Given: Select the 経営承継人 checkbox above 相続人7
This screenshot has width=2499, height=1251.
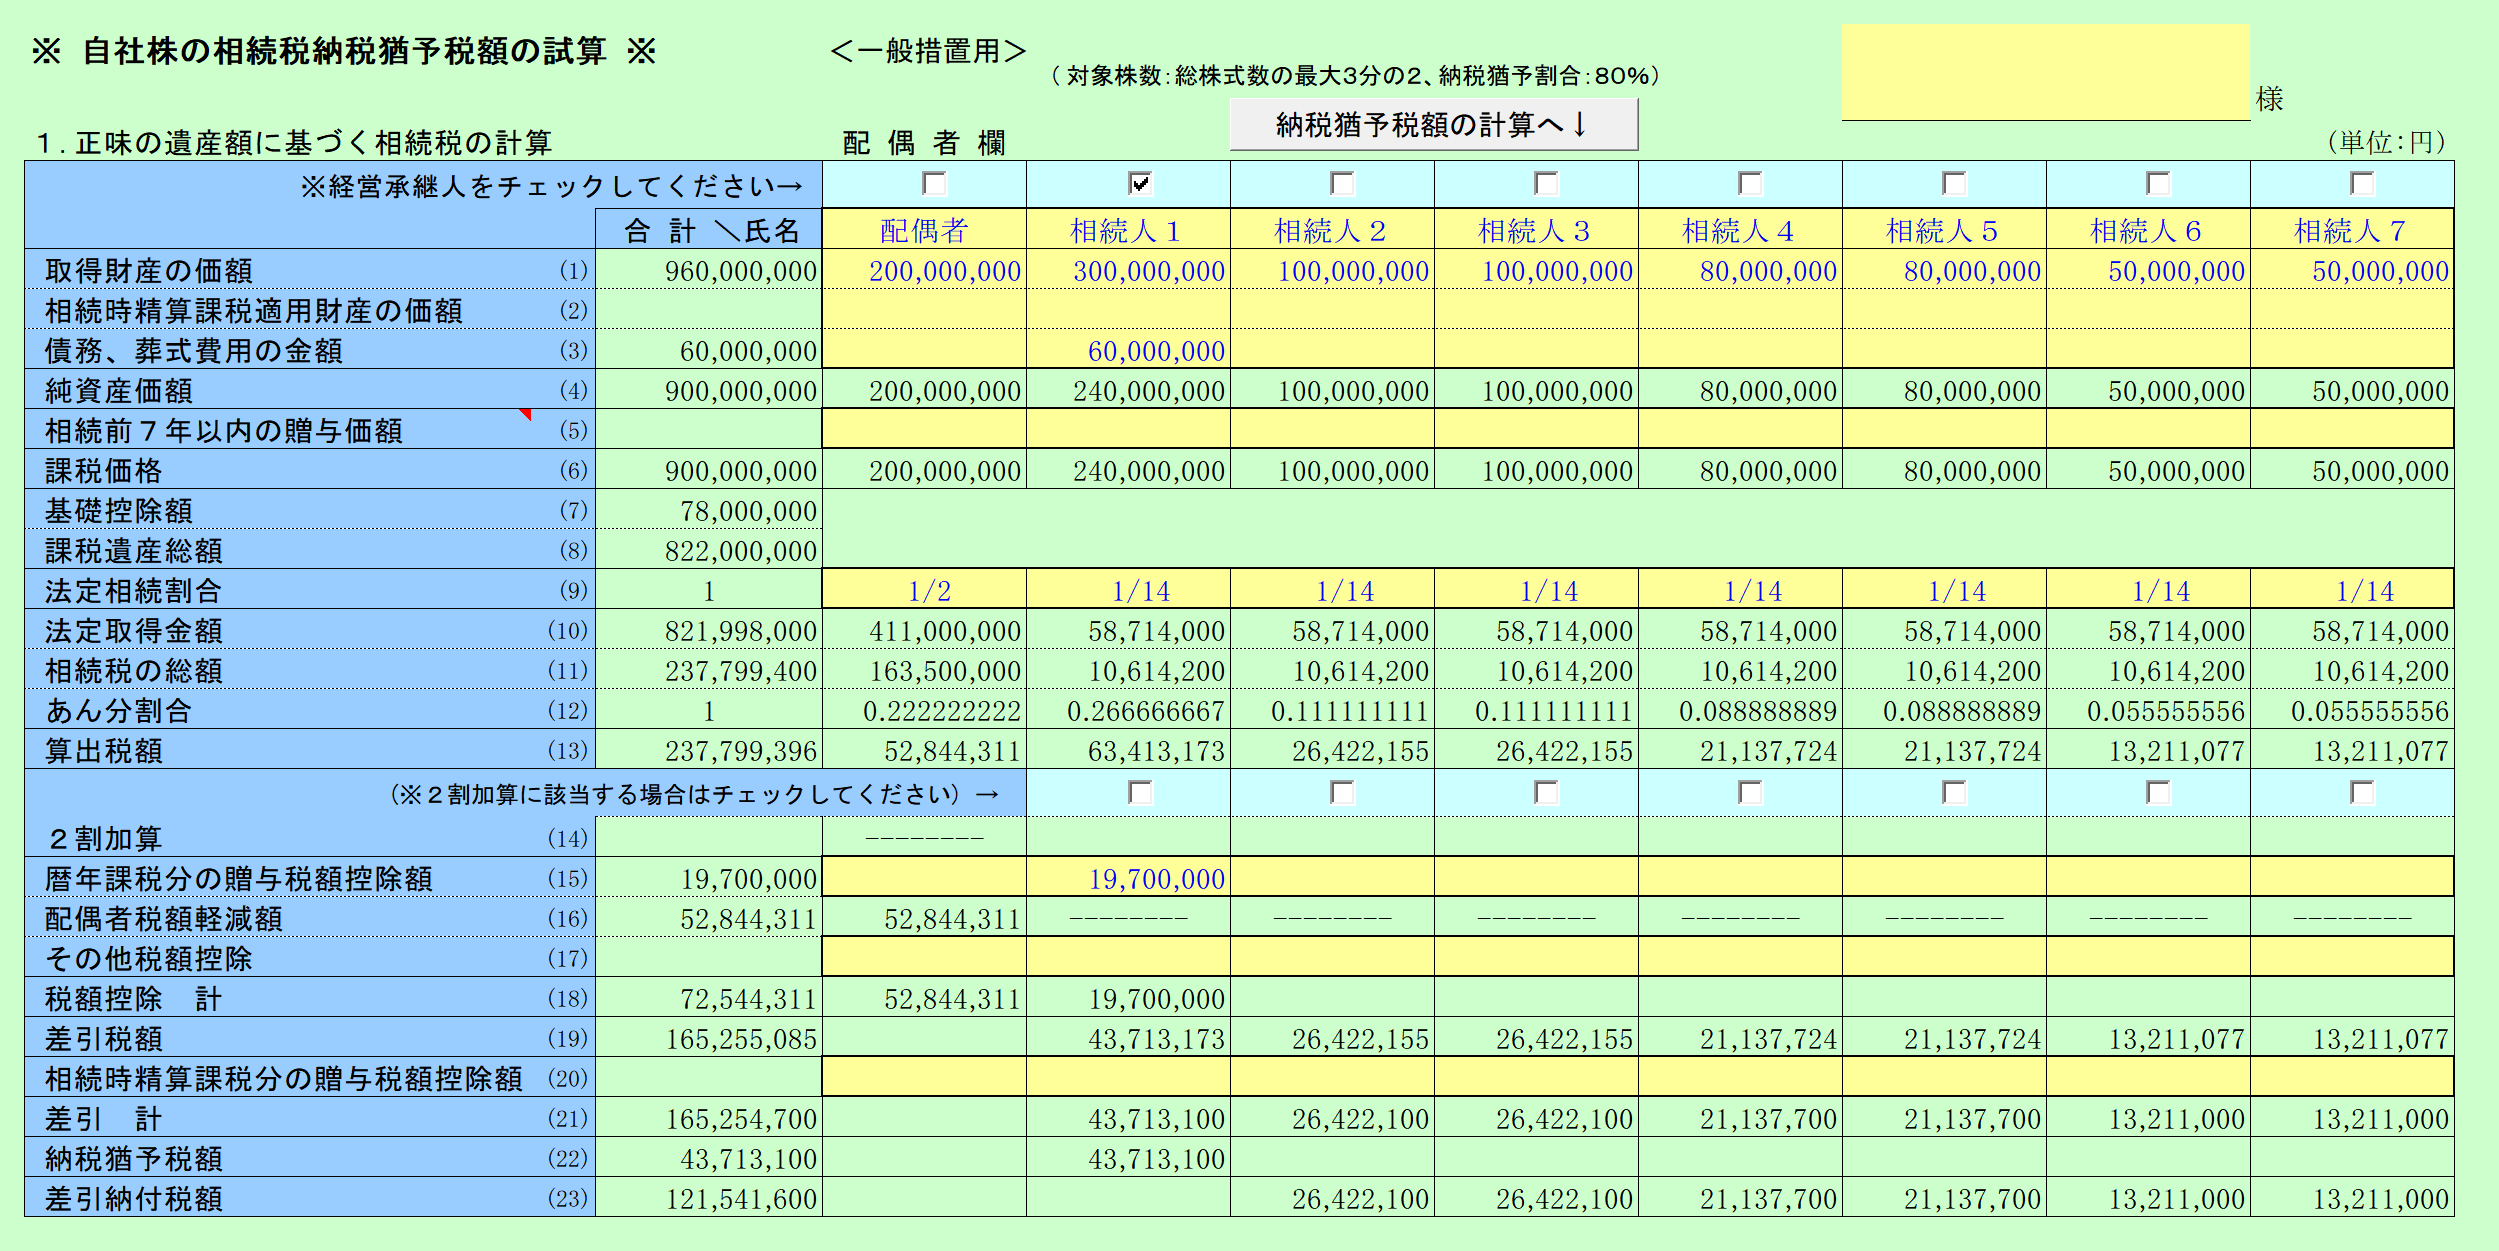Looking at the screenshot, I should tap(2362, 184).
